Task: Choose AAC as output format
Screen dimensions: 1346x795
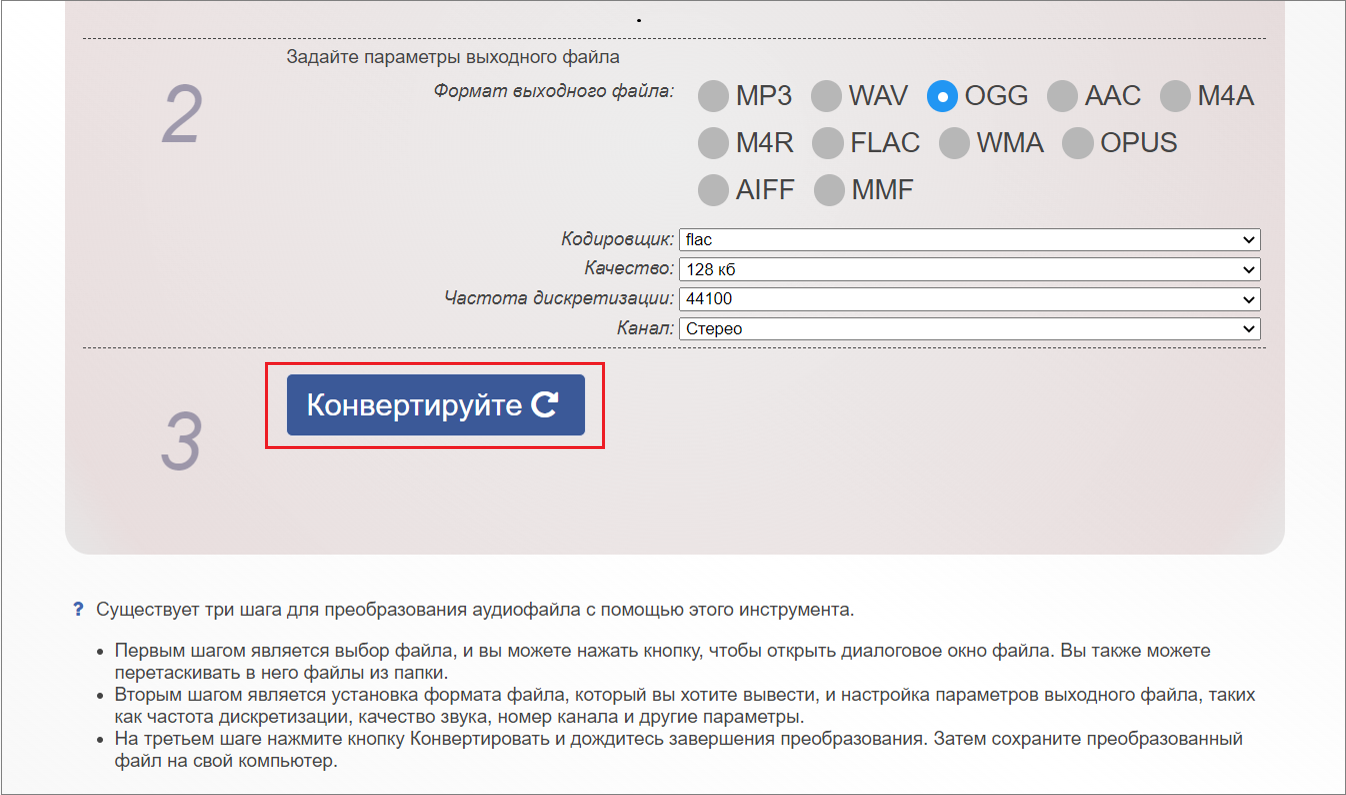Action: [x=1063, y=96]
